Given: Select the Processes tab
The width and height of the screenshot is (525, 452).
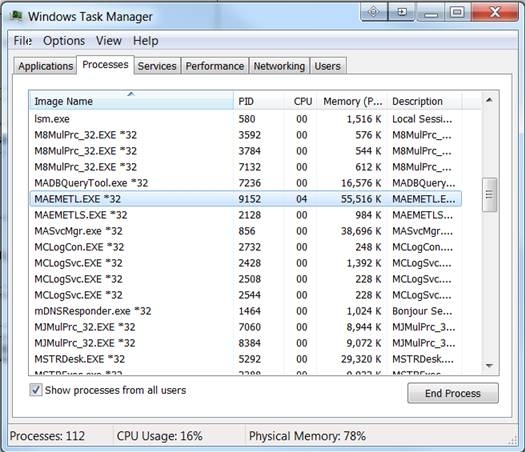Looking at the screenshot, I should pos(105,65).
